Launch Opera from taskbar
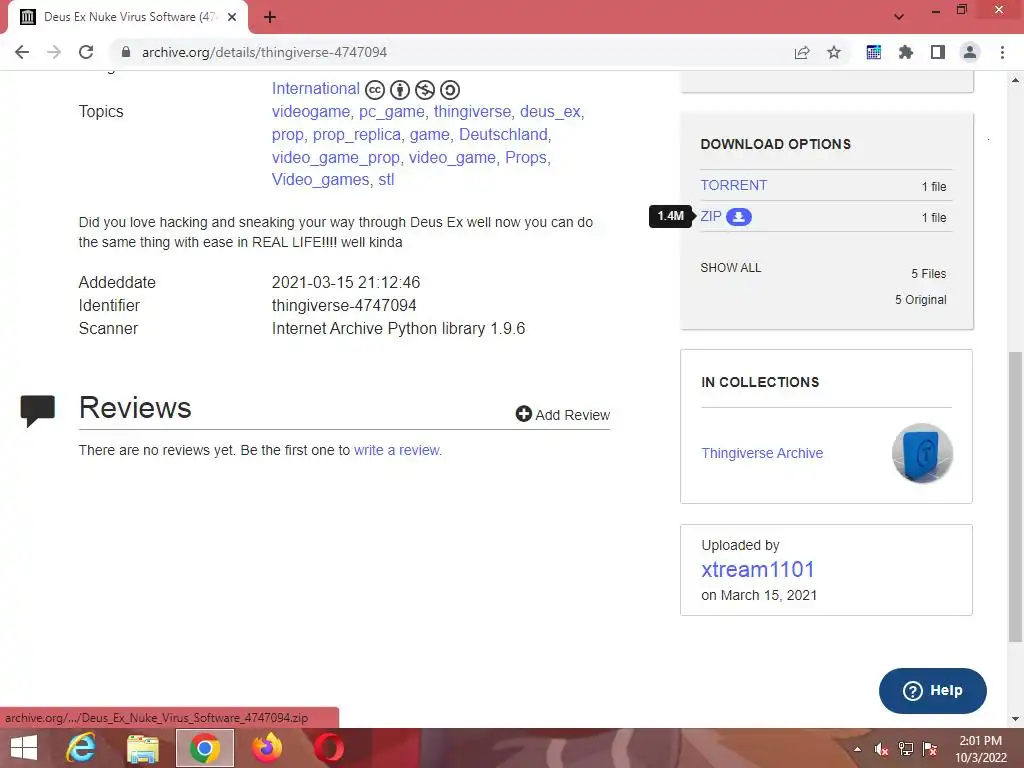The width and height of the screenshot is (1024, 768). click(328, 748)
